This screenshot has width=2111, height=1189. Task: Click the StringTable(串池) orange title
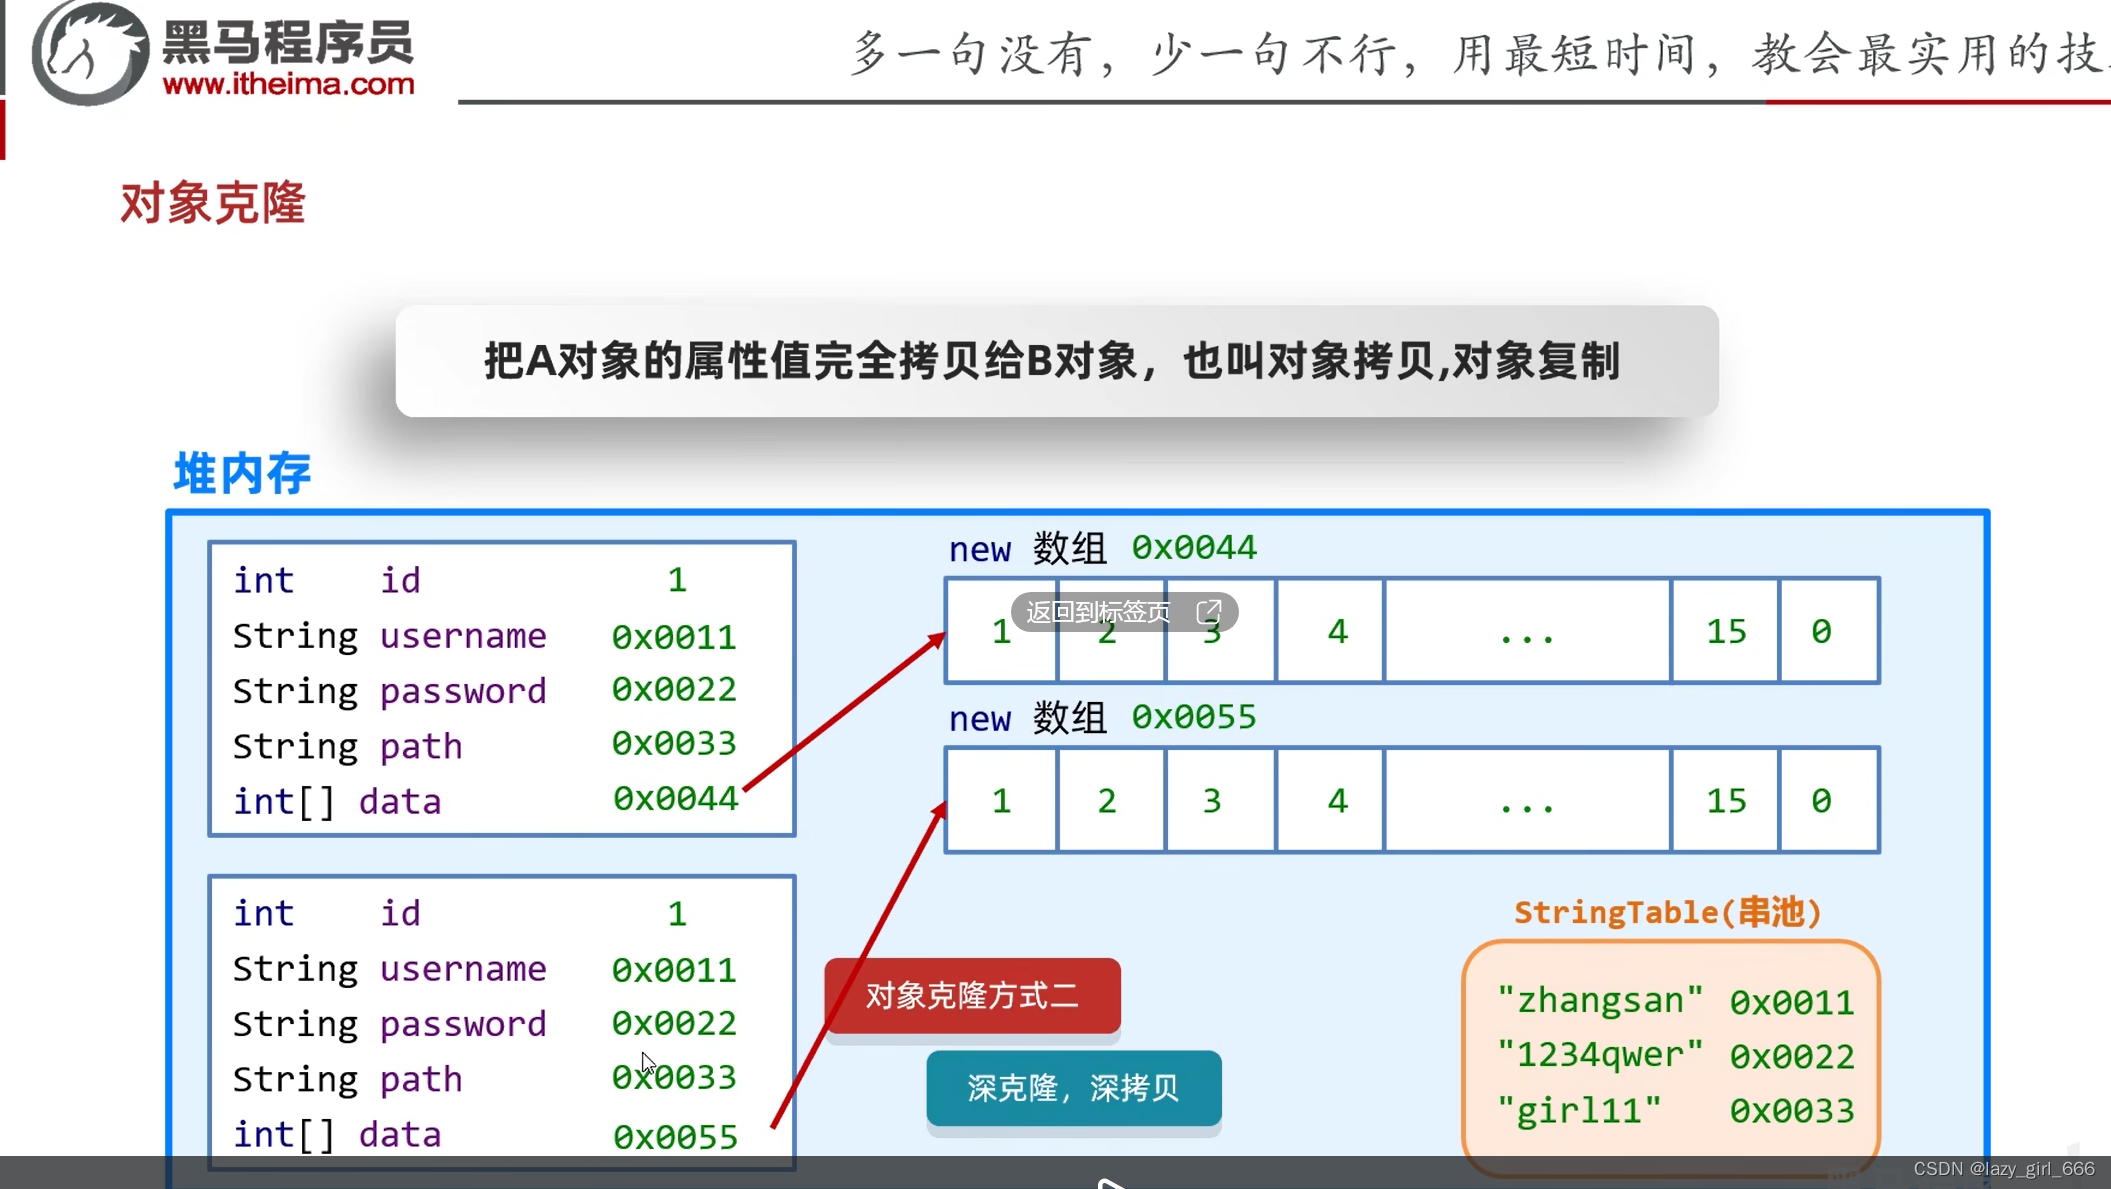pos(1667,912)
